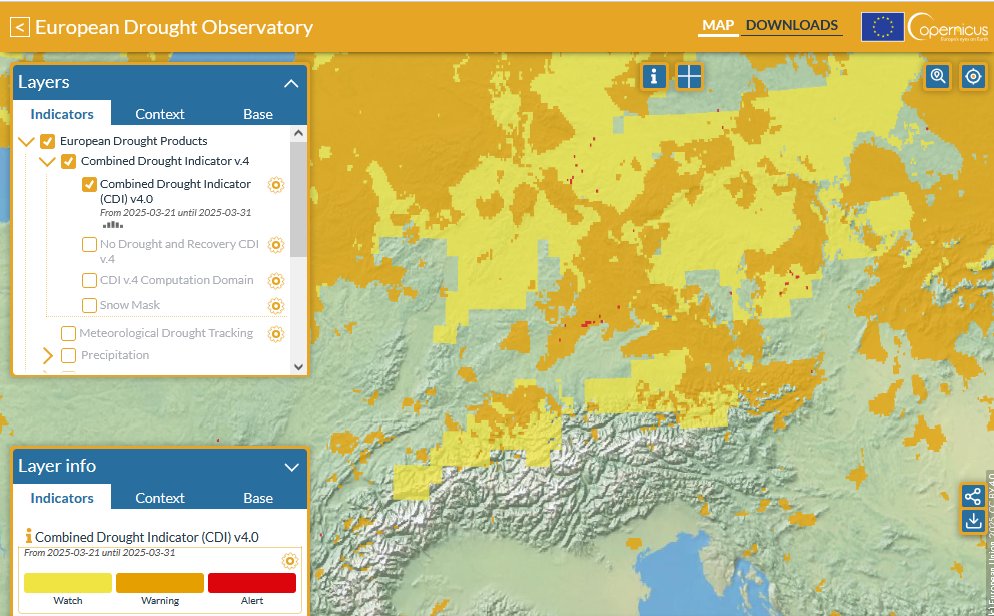Select the crosshair grid tool on the map
This screenshot has width=994, height=616.
pyautogui.click(x=689, y=77)
